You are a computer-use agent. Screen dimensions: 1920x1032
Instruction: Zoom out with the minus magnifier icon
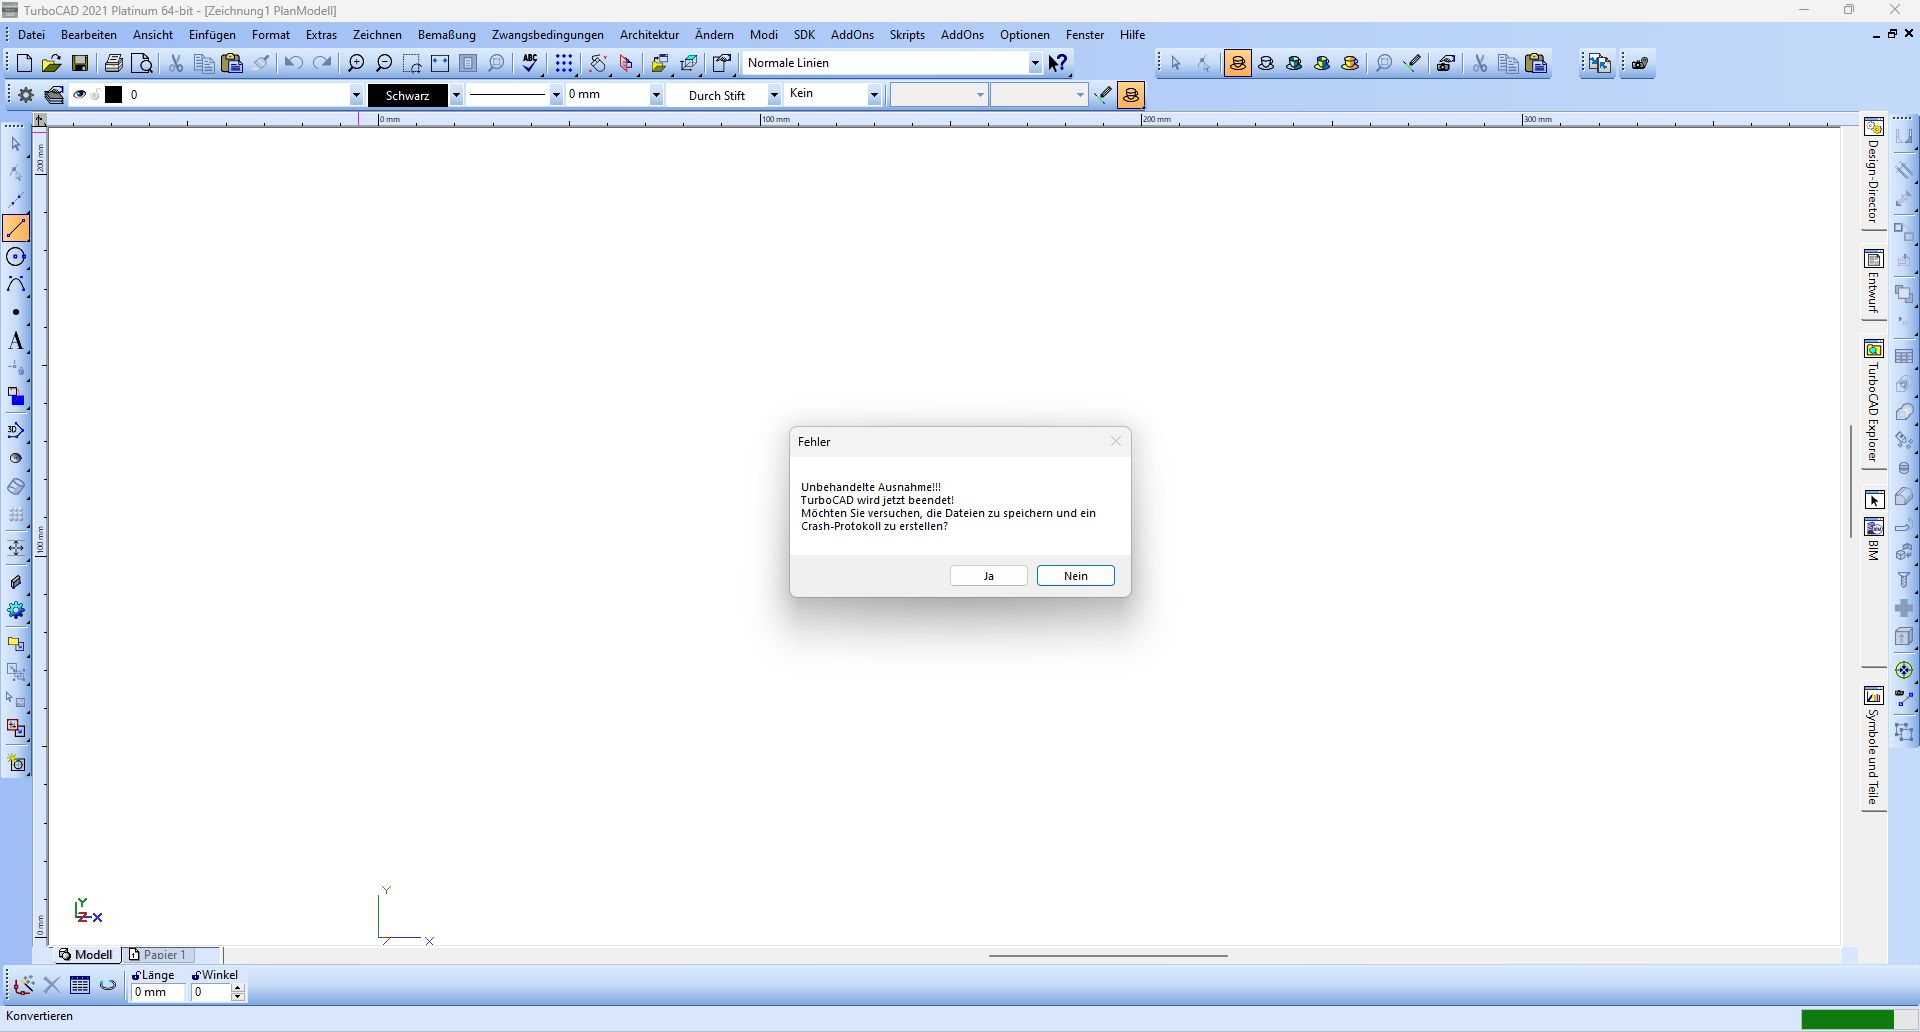tap(384, 63)
